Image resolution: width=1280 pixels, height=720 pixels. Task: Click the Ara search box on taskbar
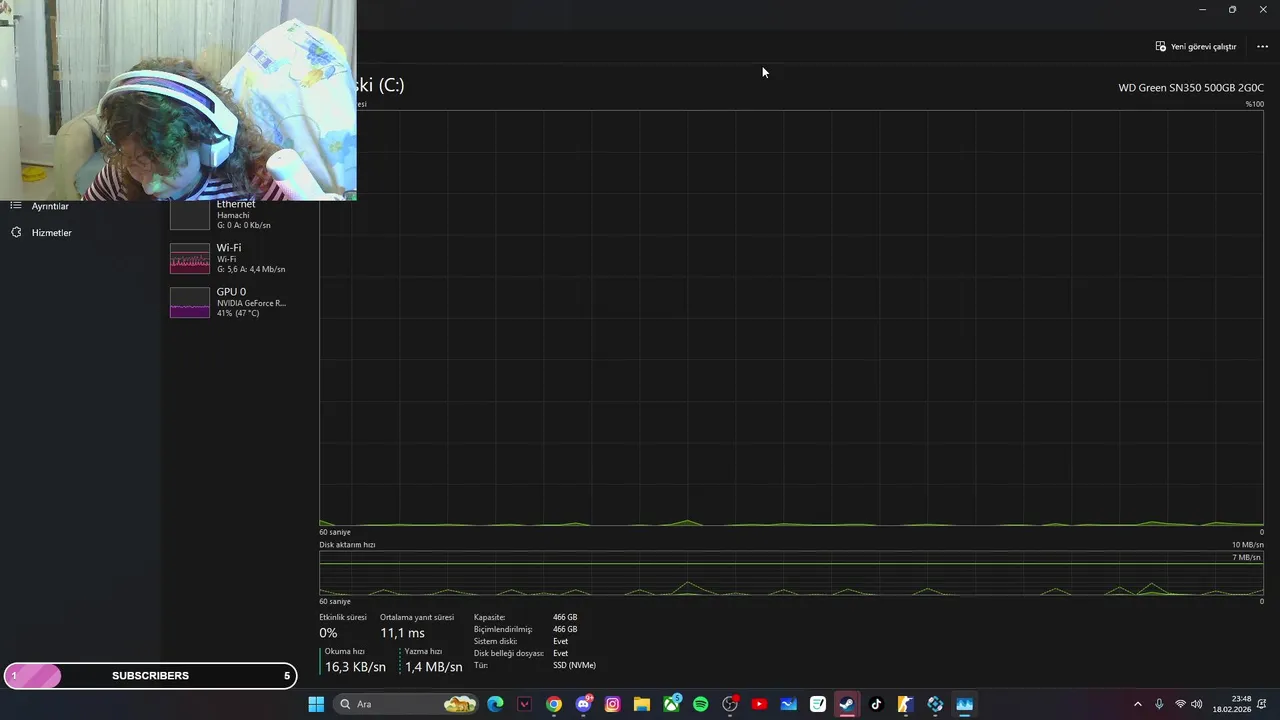click(x=406, y=704)
